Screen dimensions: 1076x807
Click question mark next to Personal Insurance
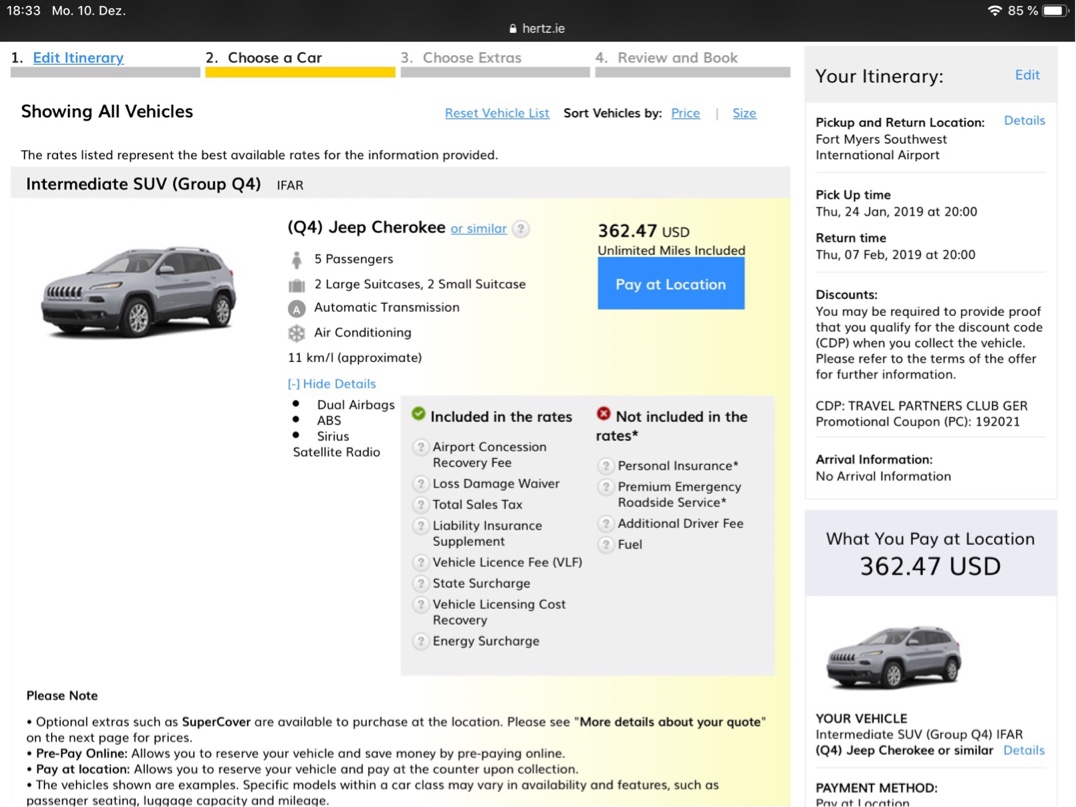[x=606, y=466]
